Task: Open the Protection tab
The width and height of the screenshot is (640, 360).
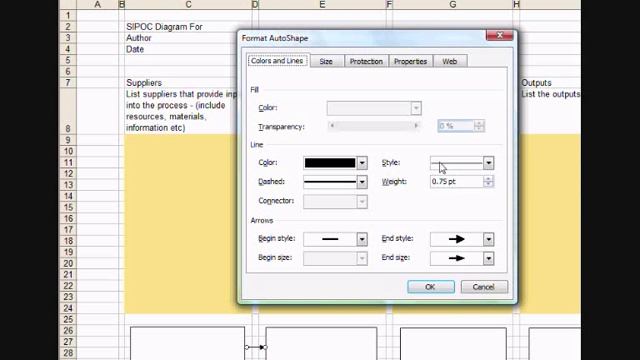Action: (x=366, y=61)
